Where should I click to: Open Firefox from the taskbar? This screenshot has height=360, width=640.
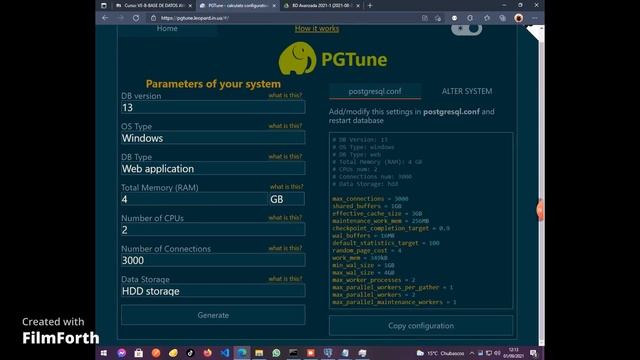[207, 353]
